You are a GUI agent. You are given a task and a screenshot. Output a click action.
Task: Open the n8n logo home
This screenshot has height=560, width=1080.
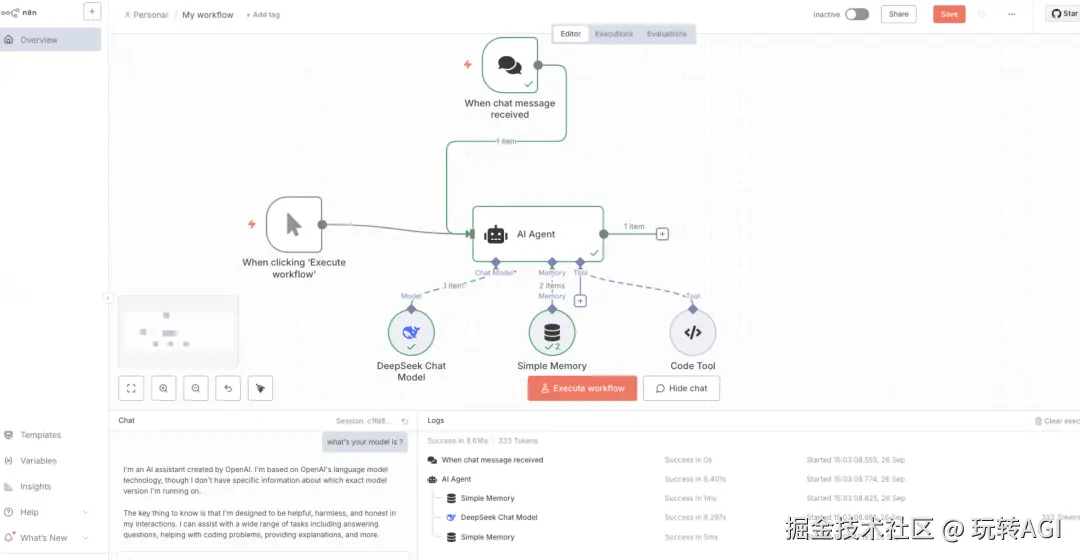point(19,12)
